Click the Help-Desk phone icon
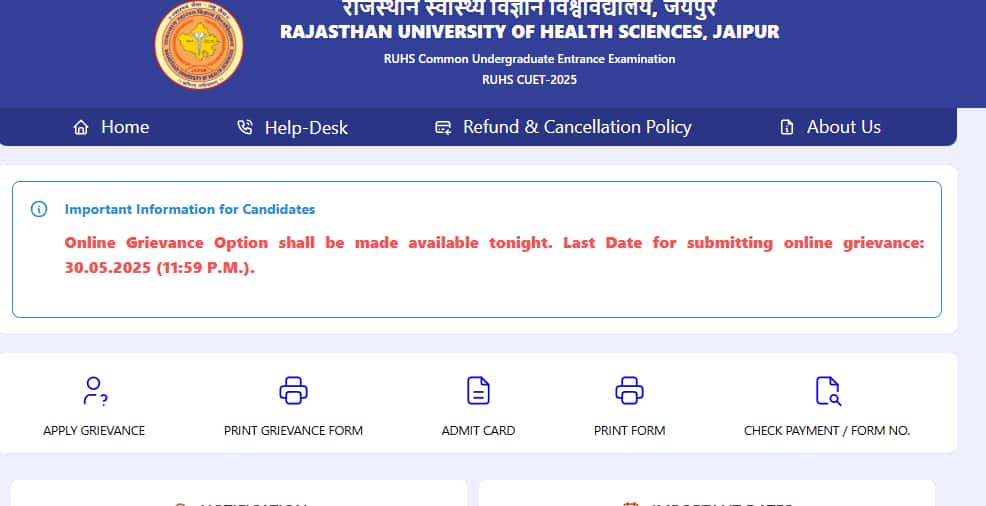This screenshot has height=506, width=986. point(245,127)
